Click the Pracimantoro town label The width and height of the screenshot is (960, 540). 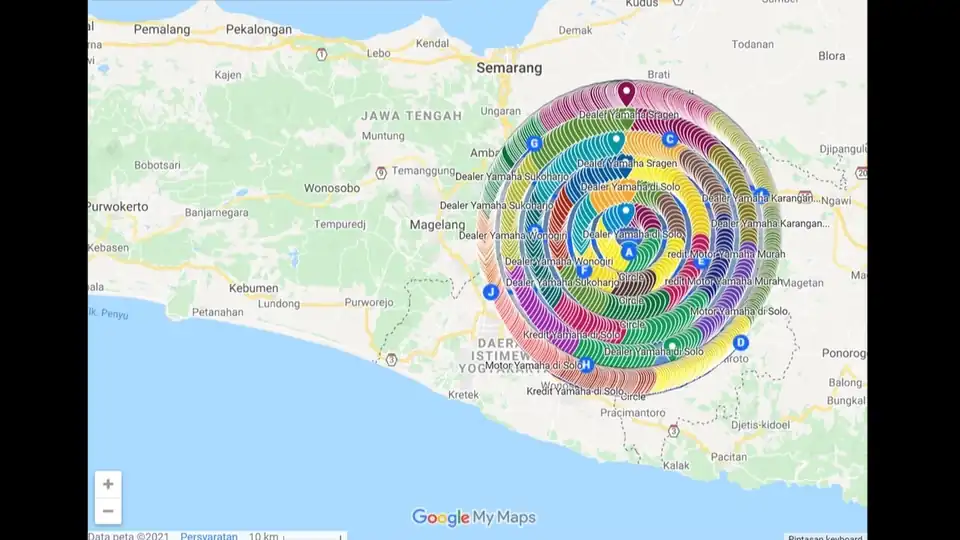[x=632, y=413]
